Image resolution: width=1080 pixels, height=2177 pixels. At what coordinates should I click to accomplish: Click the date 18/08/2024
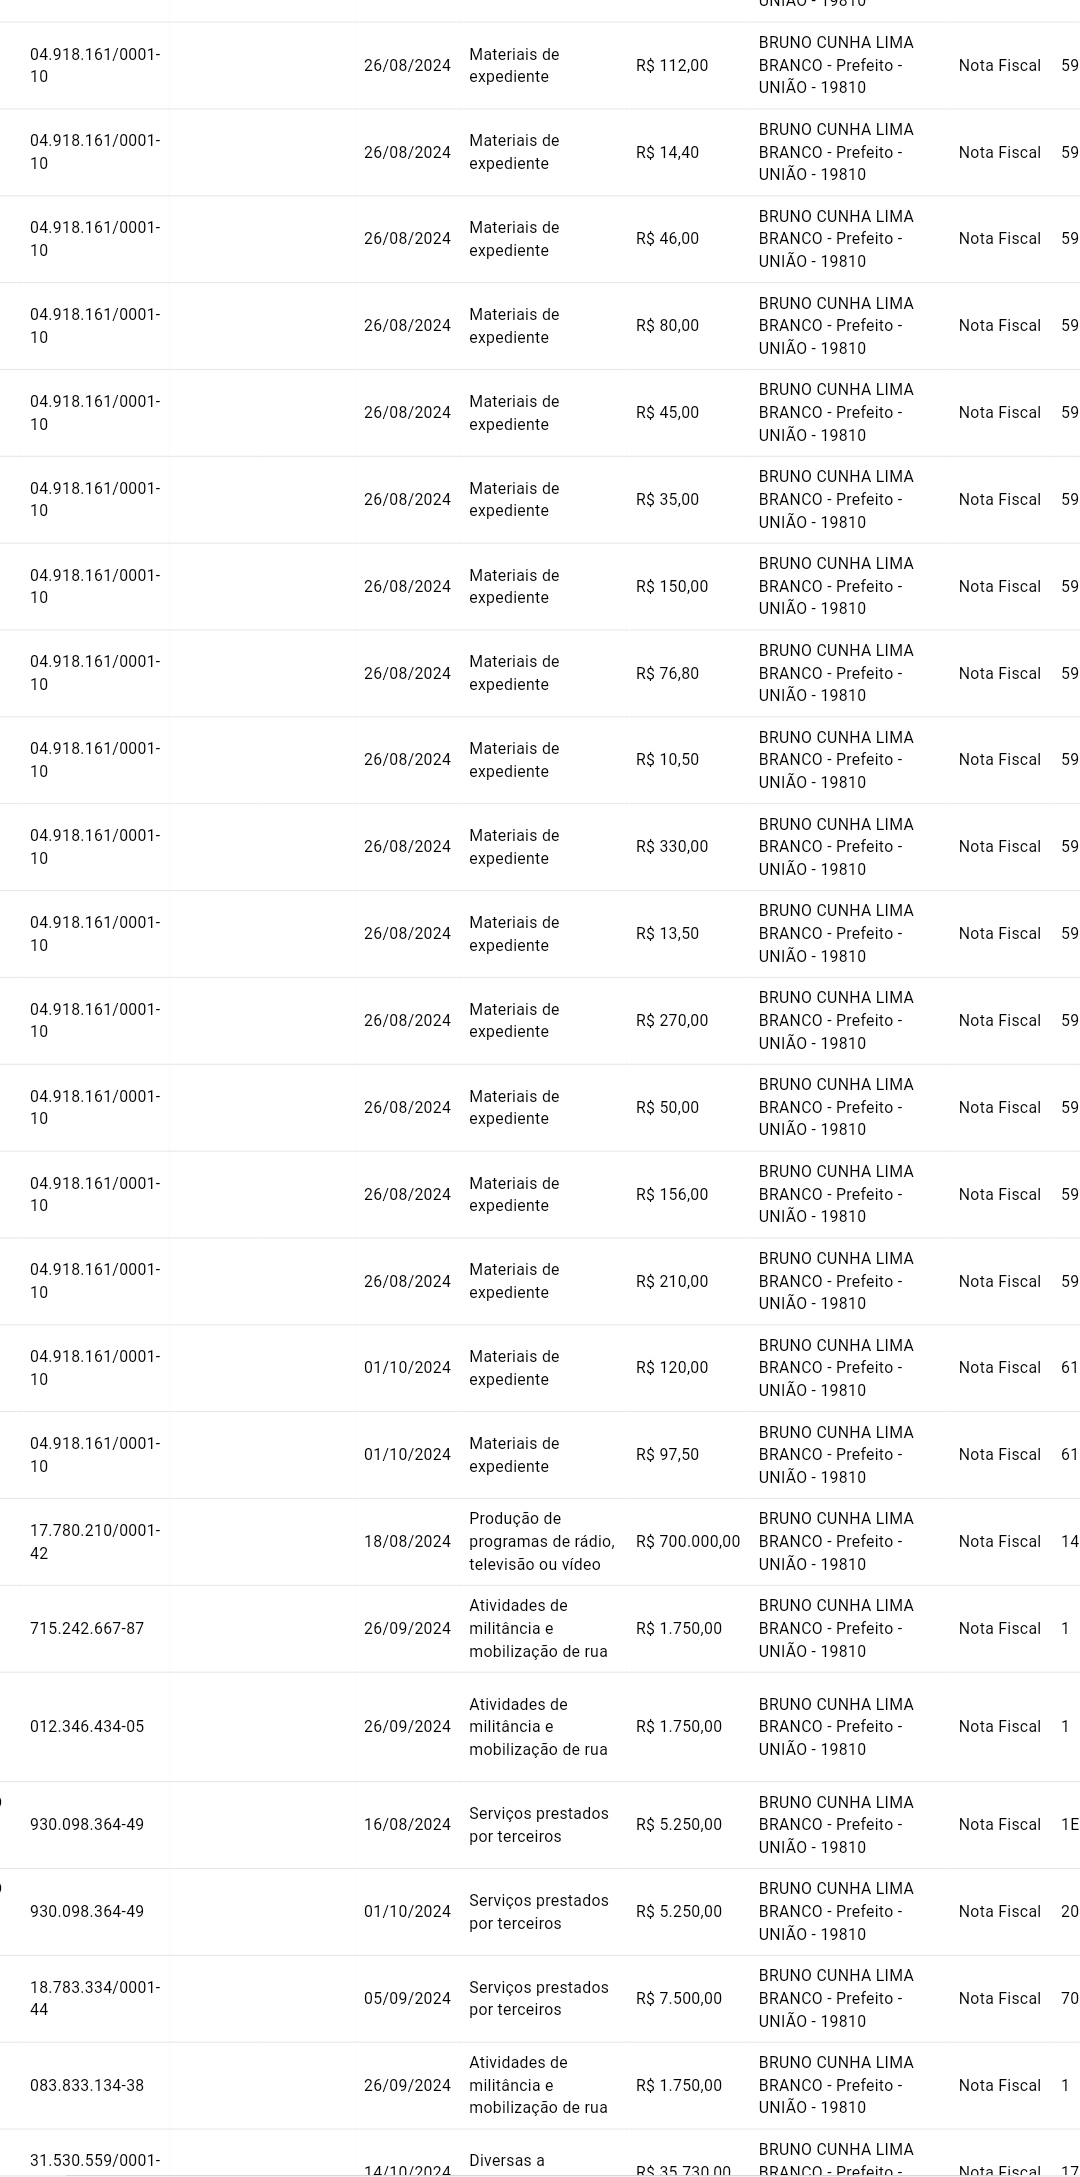point(407,1541)
